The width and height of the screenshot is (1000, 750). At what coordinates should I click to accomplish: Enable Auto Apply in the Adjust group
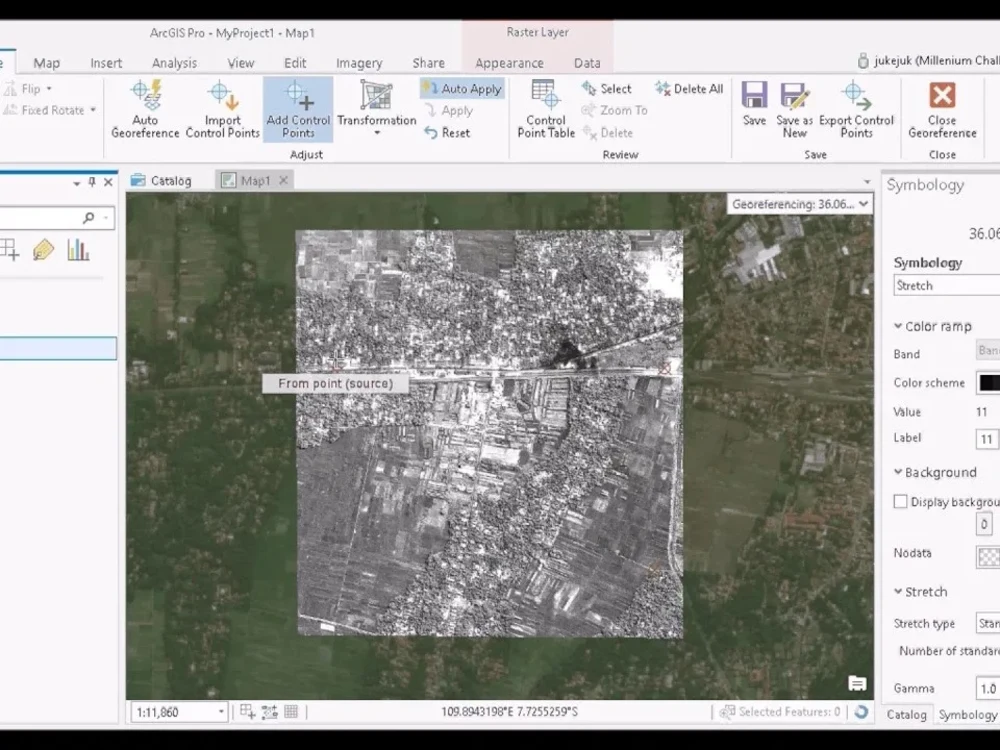point(461,88)
